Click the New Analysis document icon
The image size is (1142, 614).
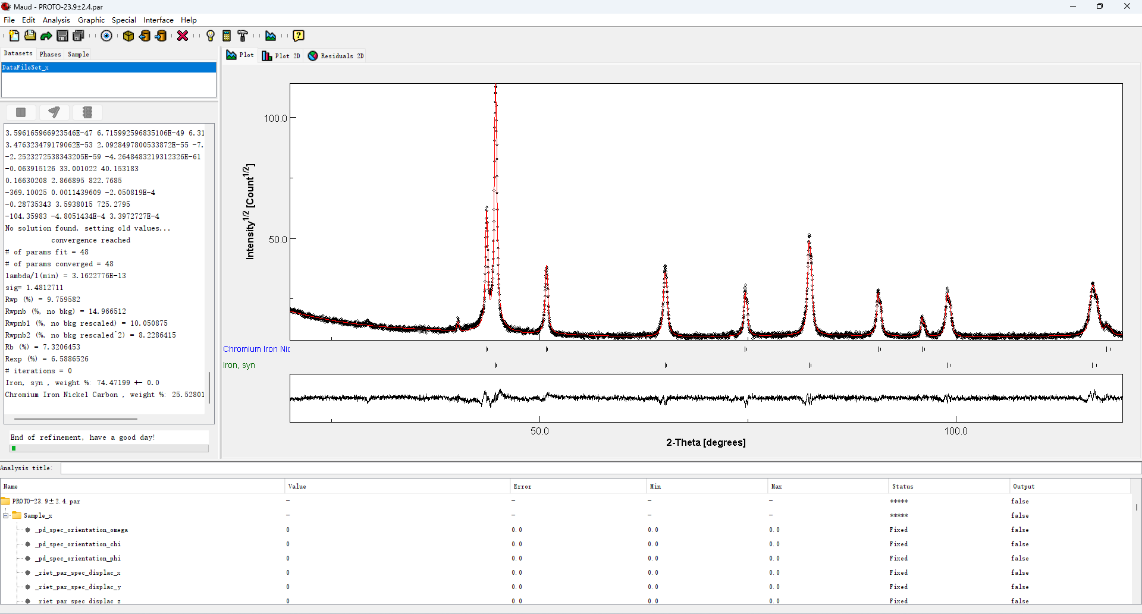click(x=13, y=36)
